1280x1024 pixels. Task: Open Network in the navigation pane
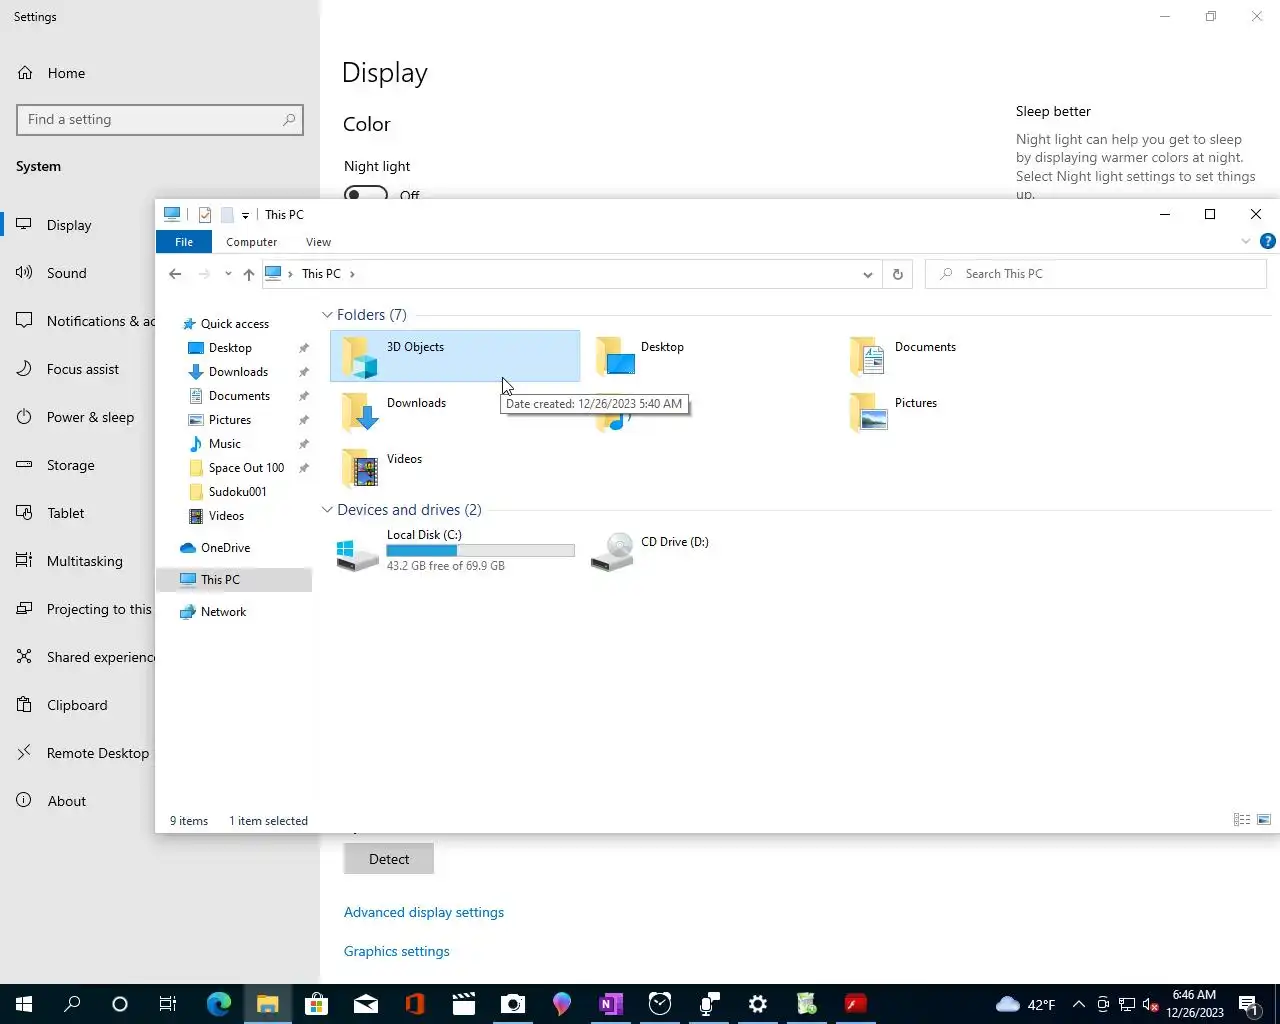coord(223,612)
